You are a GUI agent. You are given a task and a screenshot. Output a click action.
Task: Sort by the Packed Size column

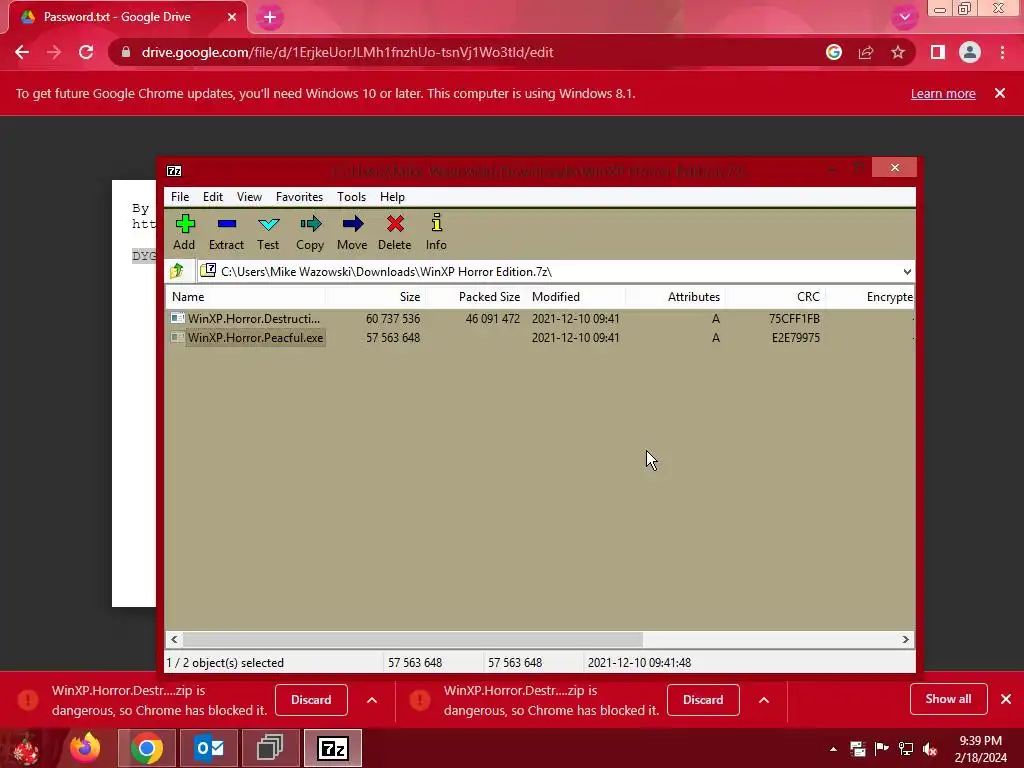(475, 296)
